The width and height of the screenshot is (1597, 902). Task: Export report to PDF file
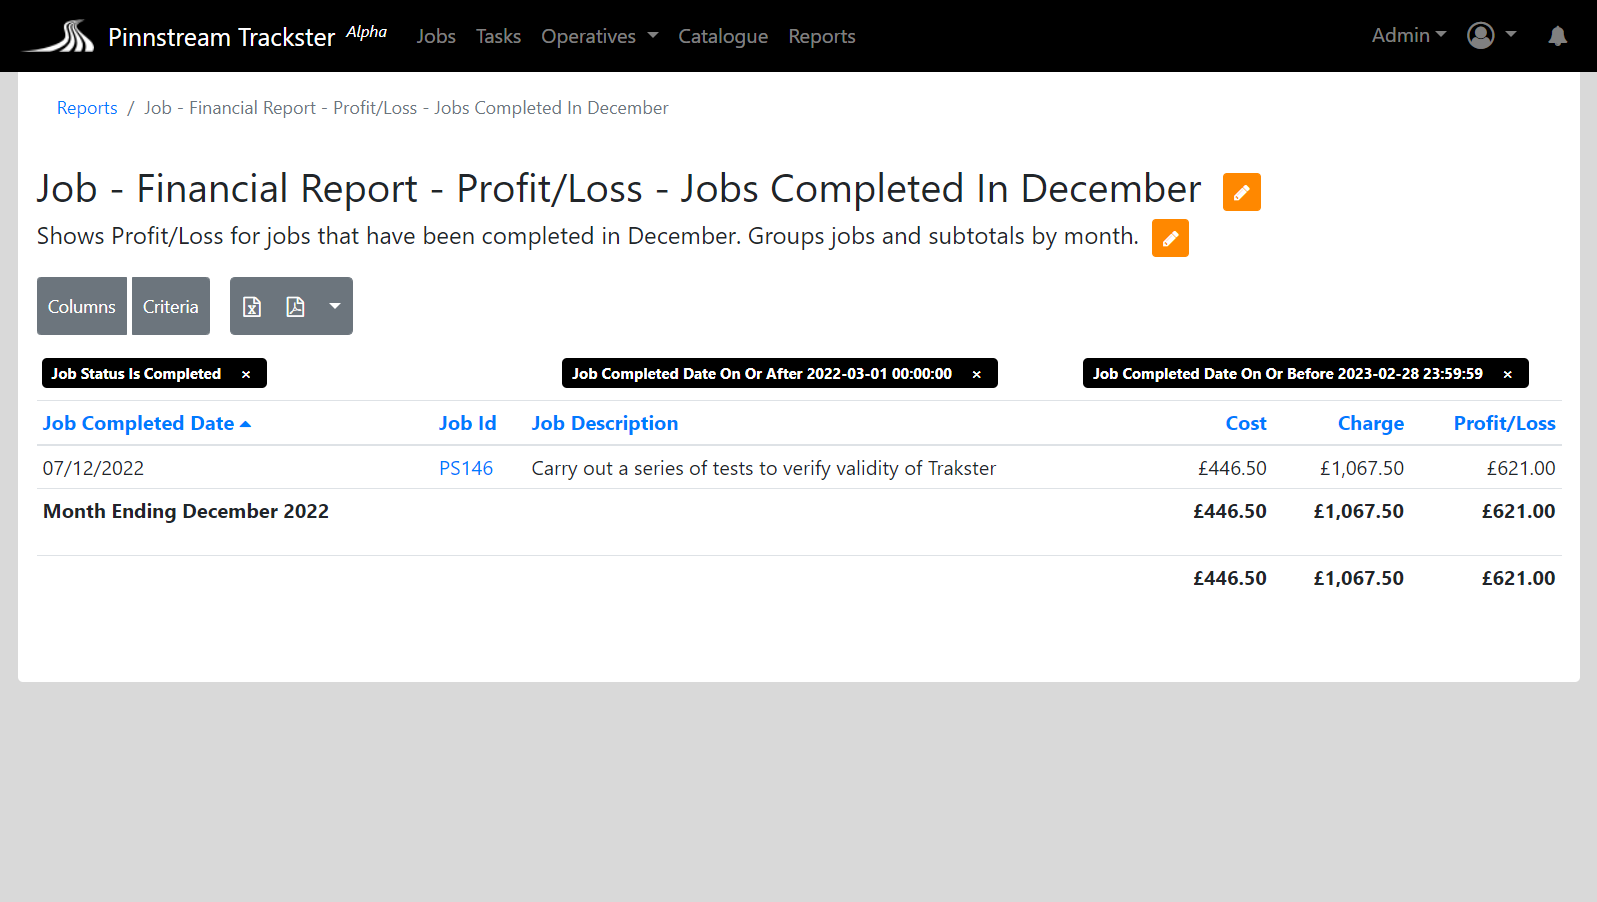pyautogui.click(x=295, y=307)
